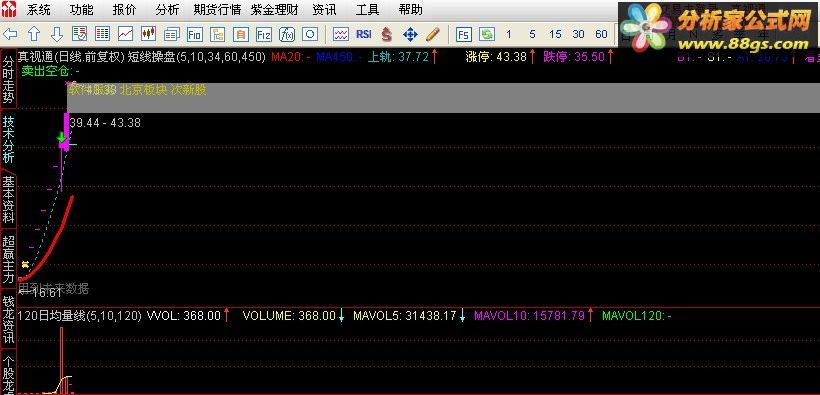The width and height of the screenshot is (820, 395).
Task: Click the up-arrow toolbar icon
Action: (33, 35)
